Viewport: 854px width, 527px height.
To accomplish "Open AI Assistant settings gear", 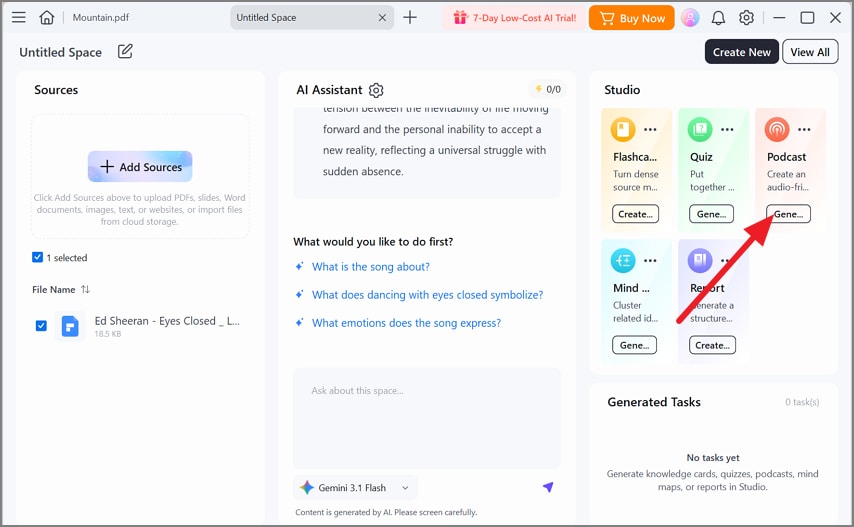I will click(376, 90).
